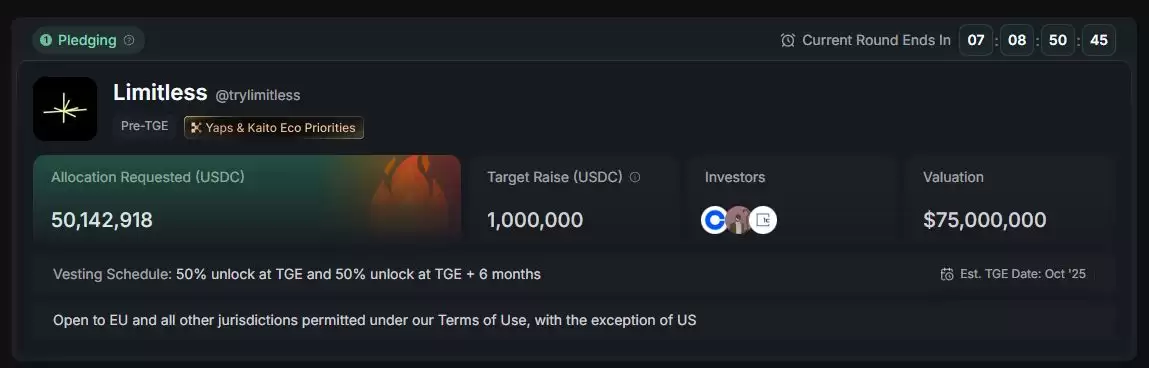1149x368 pixels.
Task: Click the Allocation Requested card
Action: (x=247, y=199)
